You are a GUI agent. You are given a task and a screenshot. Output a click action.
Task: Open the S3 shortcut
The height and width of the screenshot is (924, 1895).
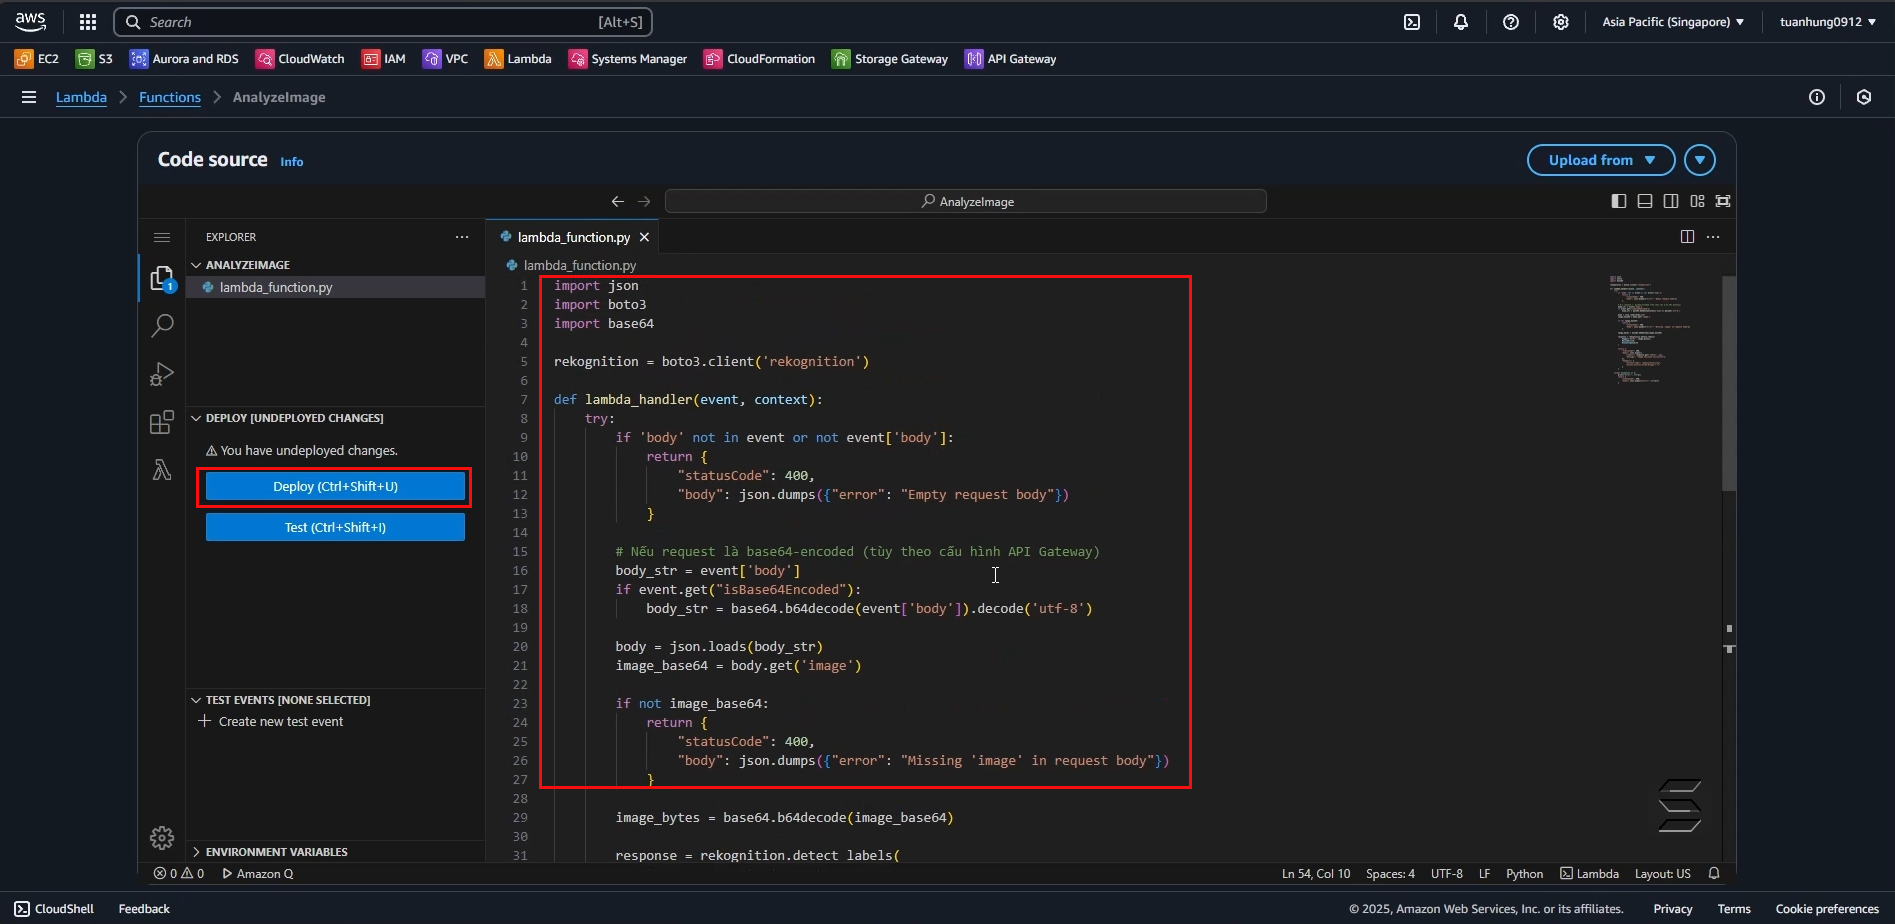pyautogui.click(x=95, y=59)
